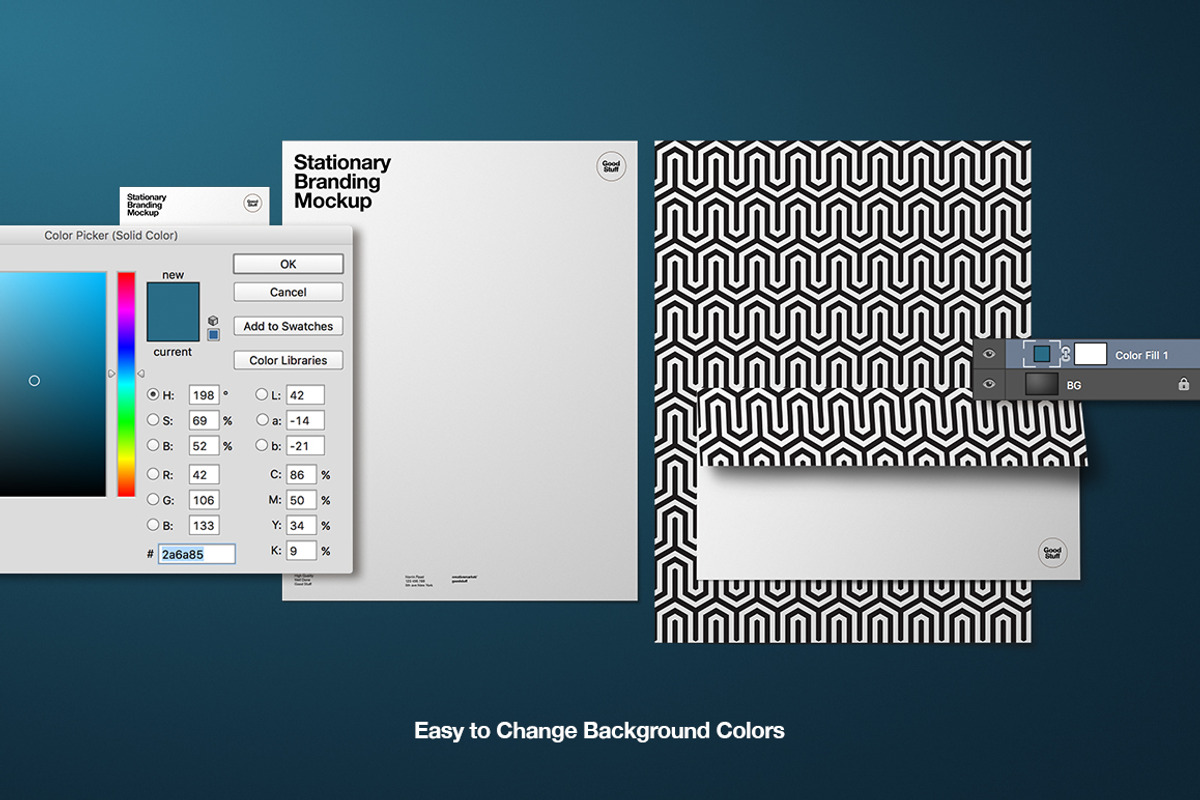Click the G value field showing 106
This screenshot has width=1200, height=800.
203,500
